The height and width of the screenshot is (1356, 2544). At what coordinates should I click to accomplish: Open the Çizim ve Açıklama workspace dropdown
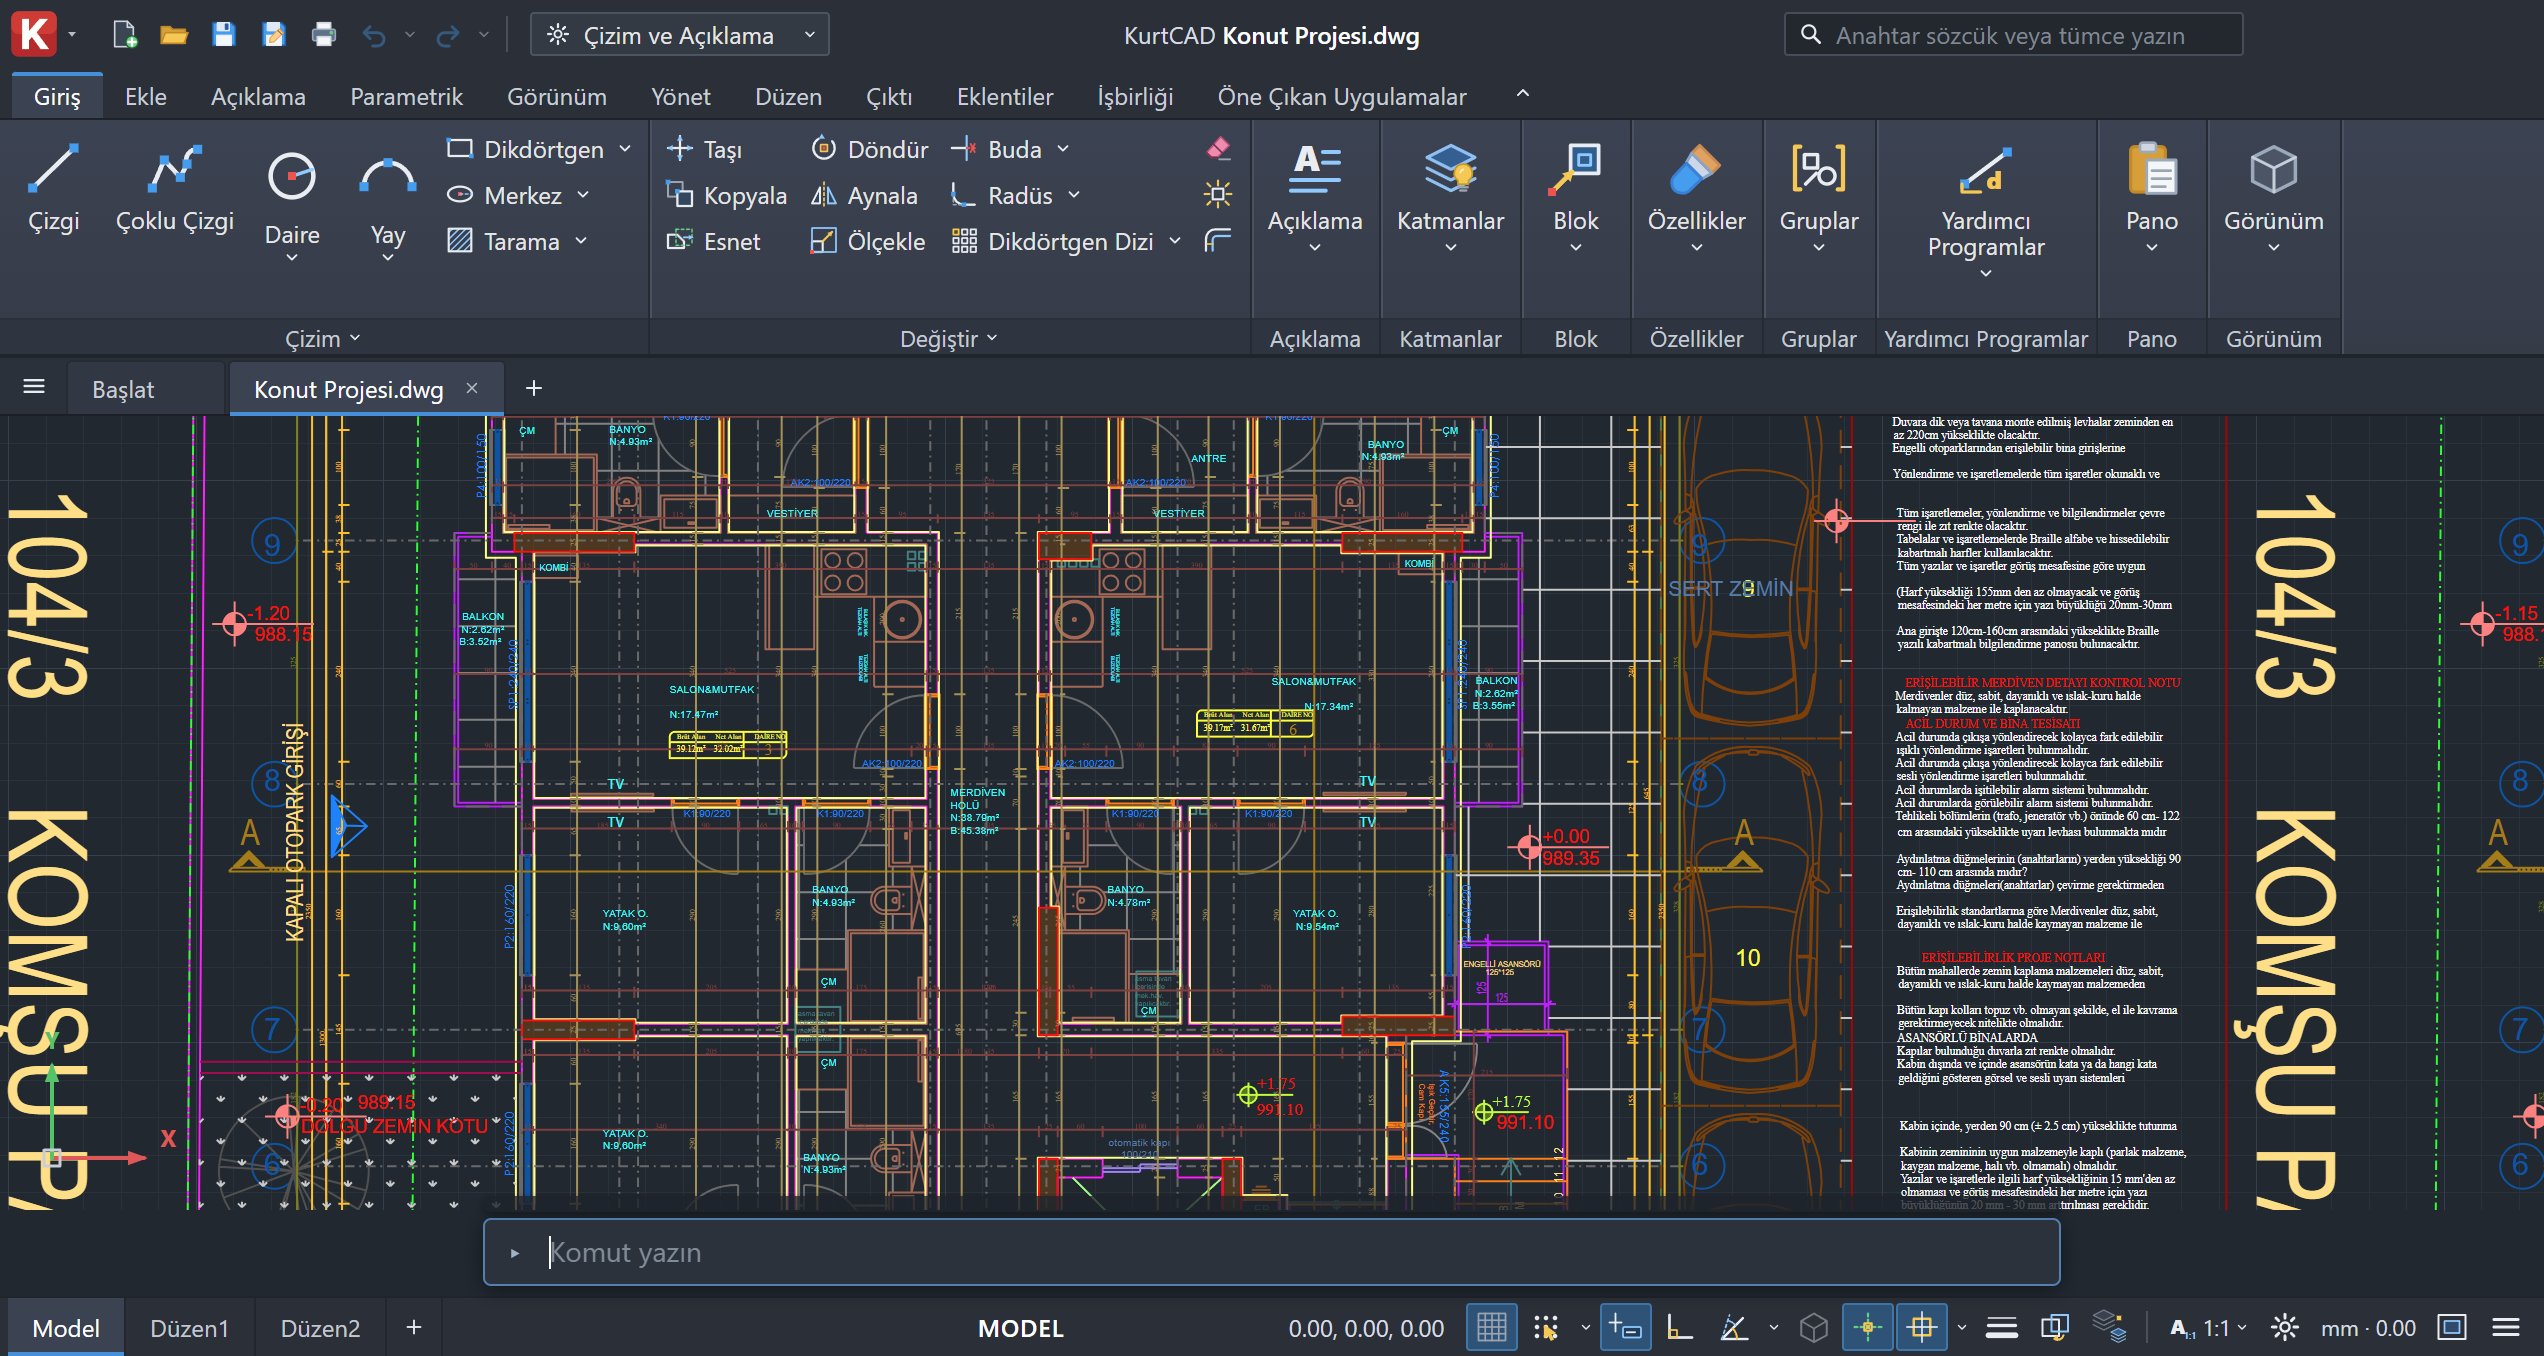pyautogui.click(x=679, y=35)
